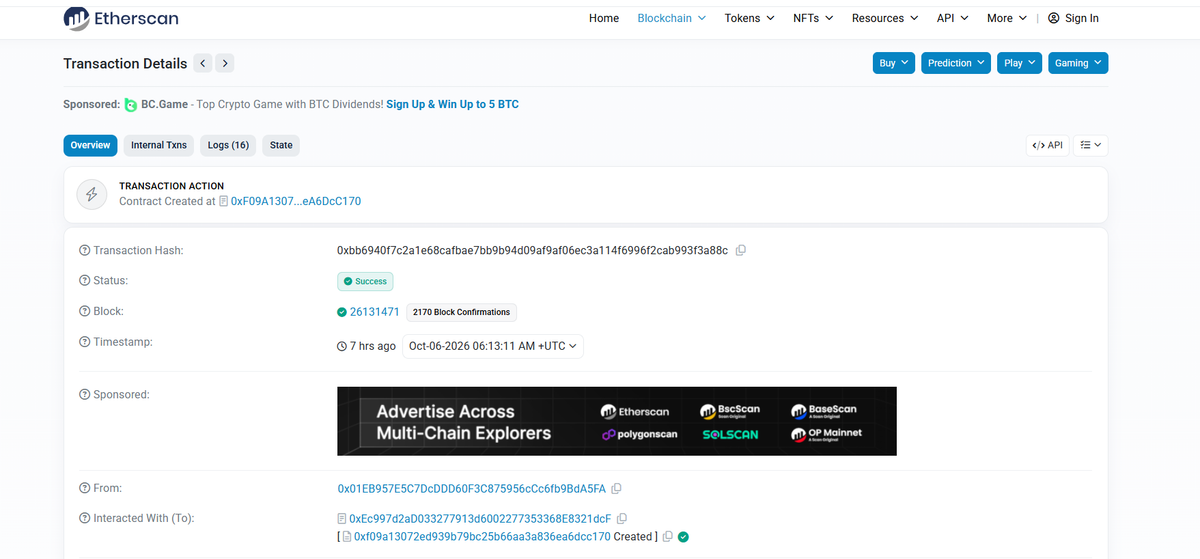Click the Etherscan logo
The height and width of the screenshot is (559, 1200).
click(121, 18)
